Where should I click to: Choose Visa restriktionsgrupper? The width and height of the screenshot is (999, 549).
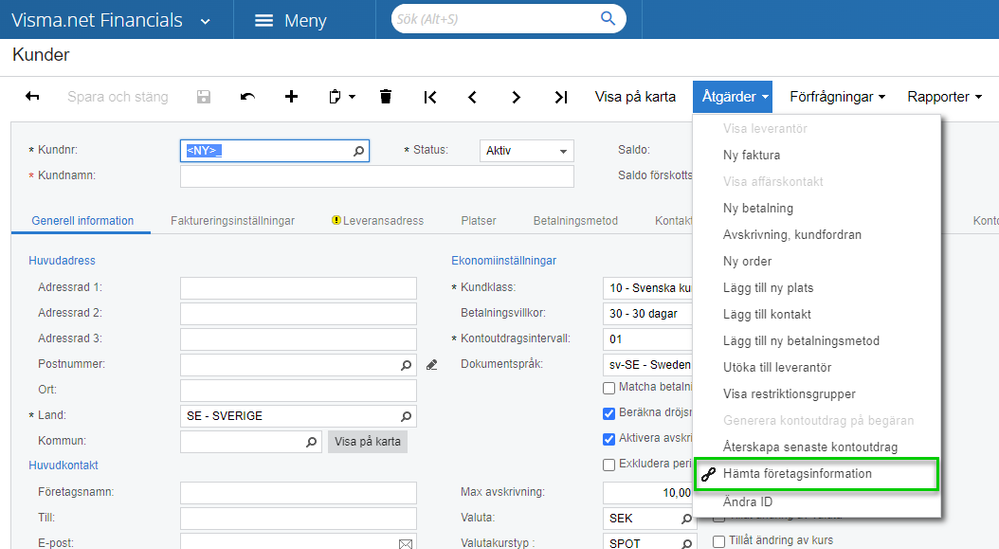coord(789,394)
